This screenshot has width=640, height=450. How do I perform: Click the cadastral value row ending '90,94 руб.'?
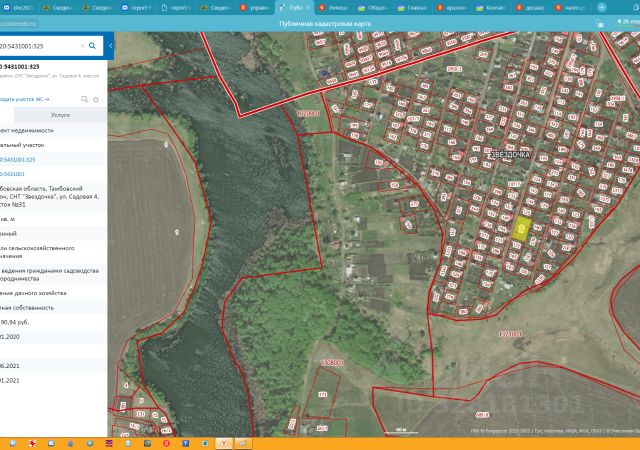[53, 322]
